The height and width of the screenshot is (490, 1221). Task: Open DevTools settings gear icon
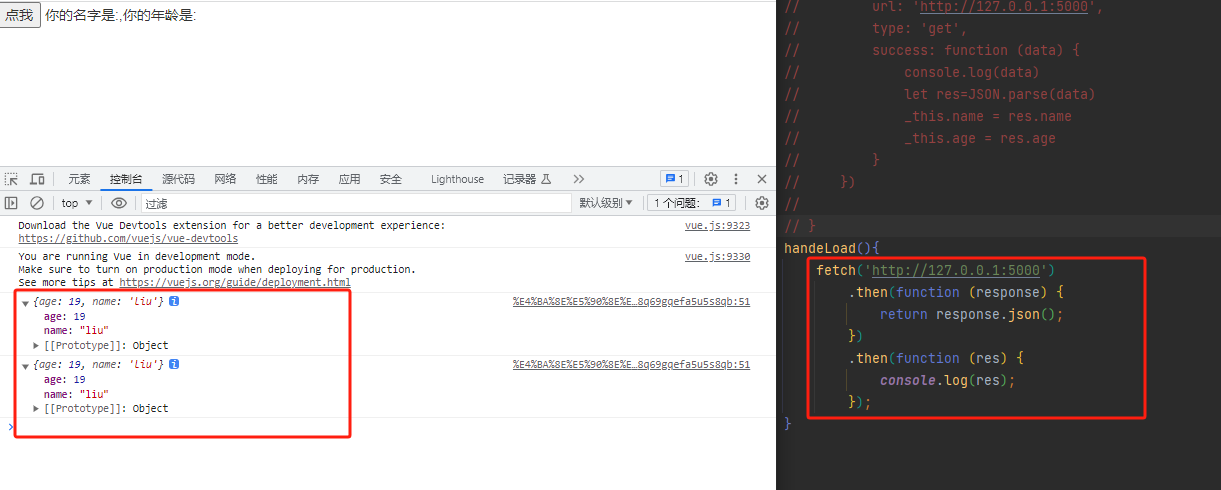point(711,179)
